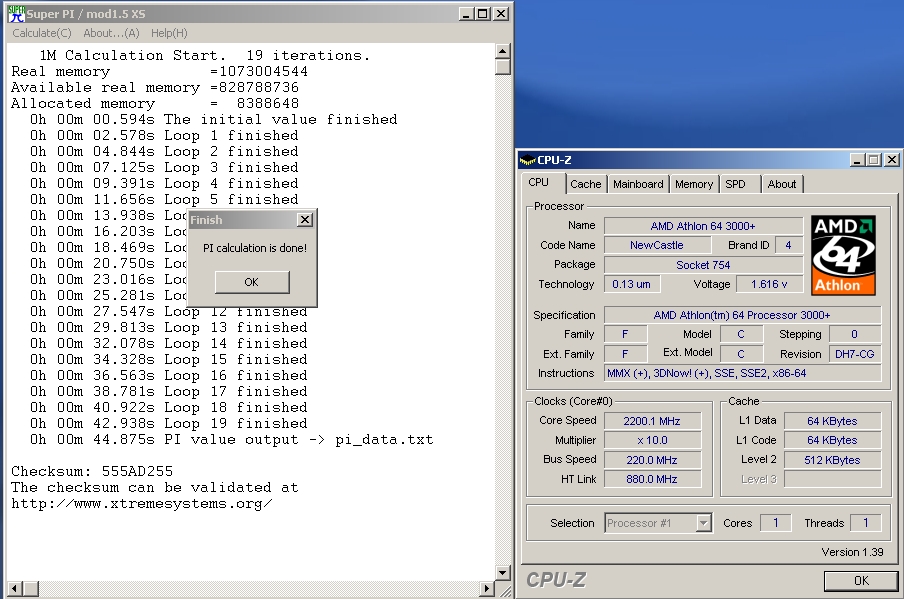The height and width of the screenshot is (599, 904).
Task: Click the Real memory line
Action: 159,71
